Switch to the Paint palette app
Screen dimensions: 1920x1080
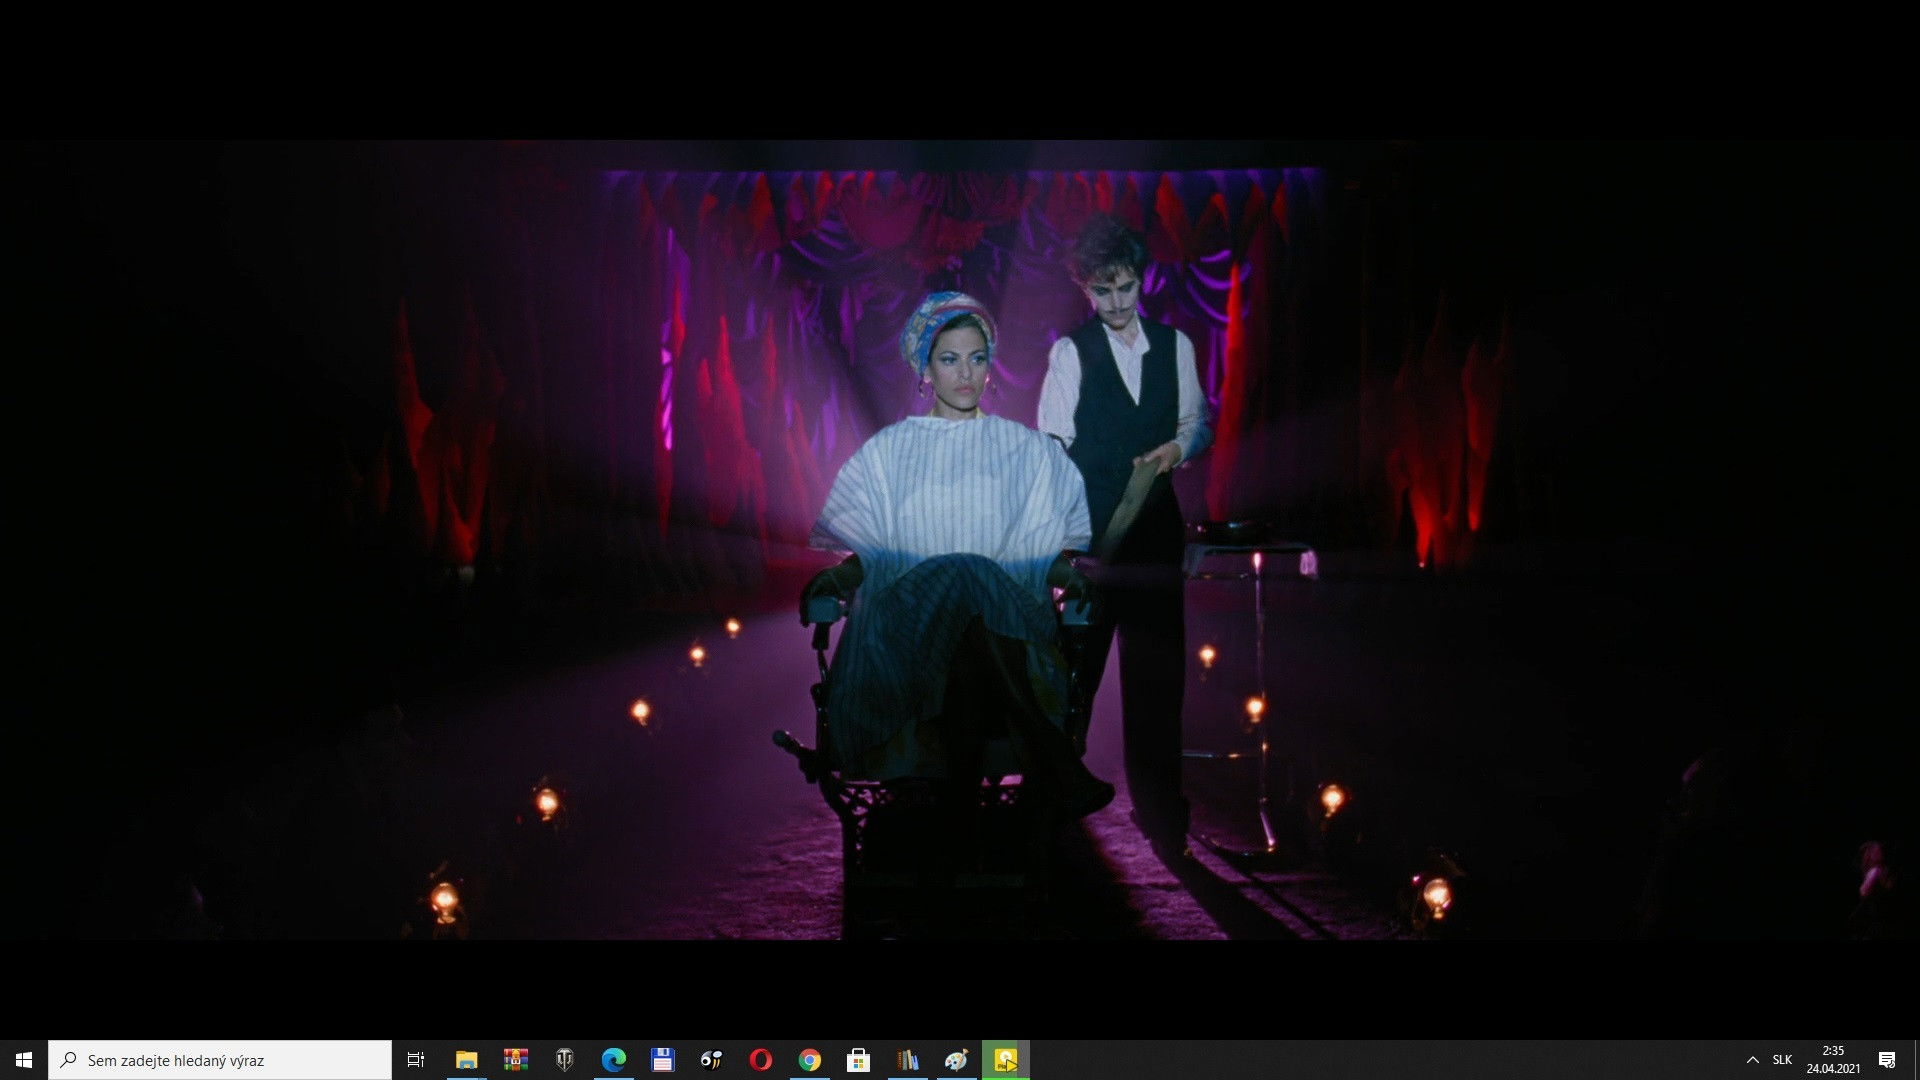(x=956, y=1060)
